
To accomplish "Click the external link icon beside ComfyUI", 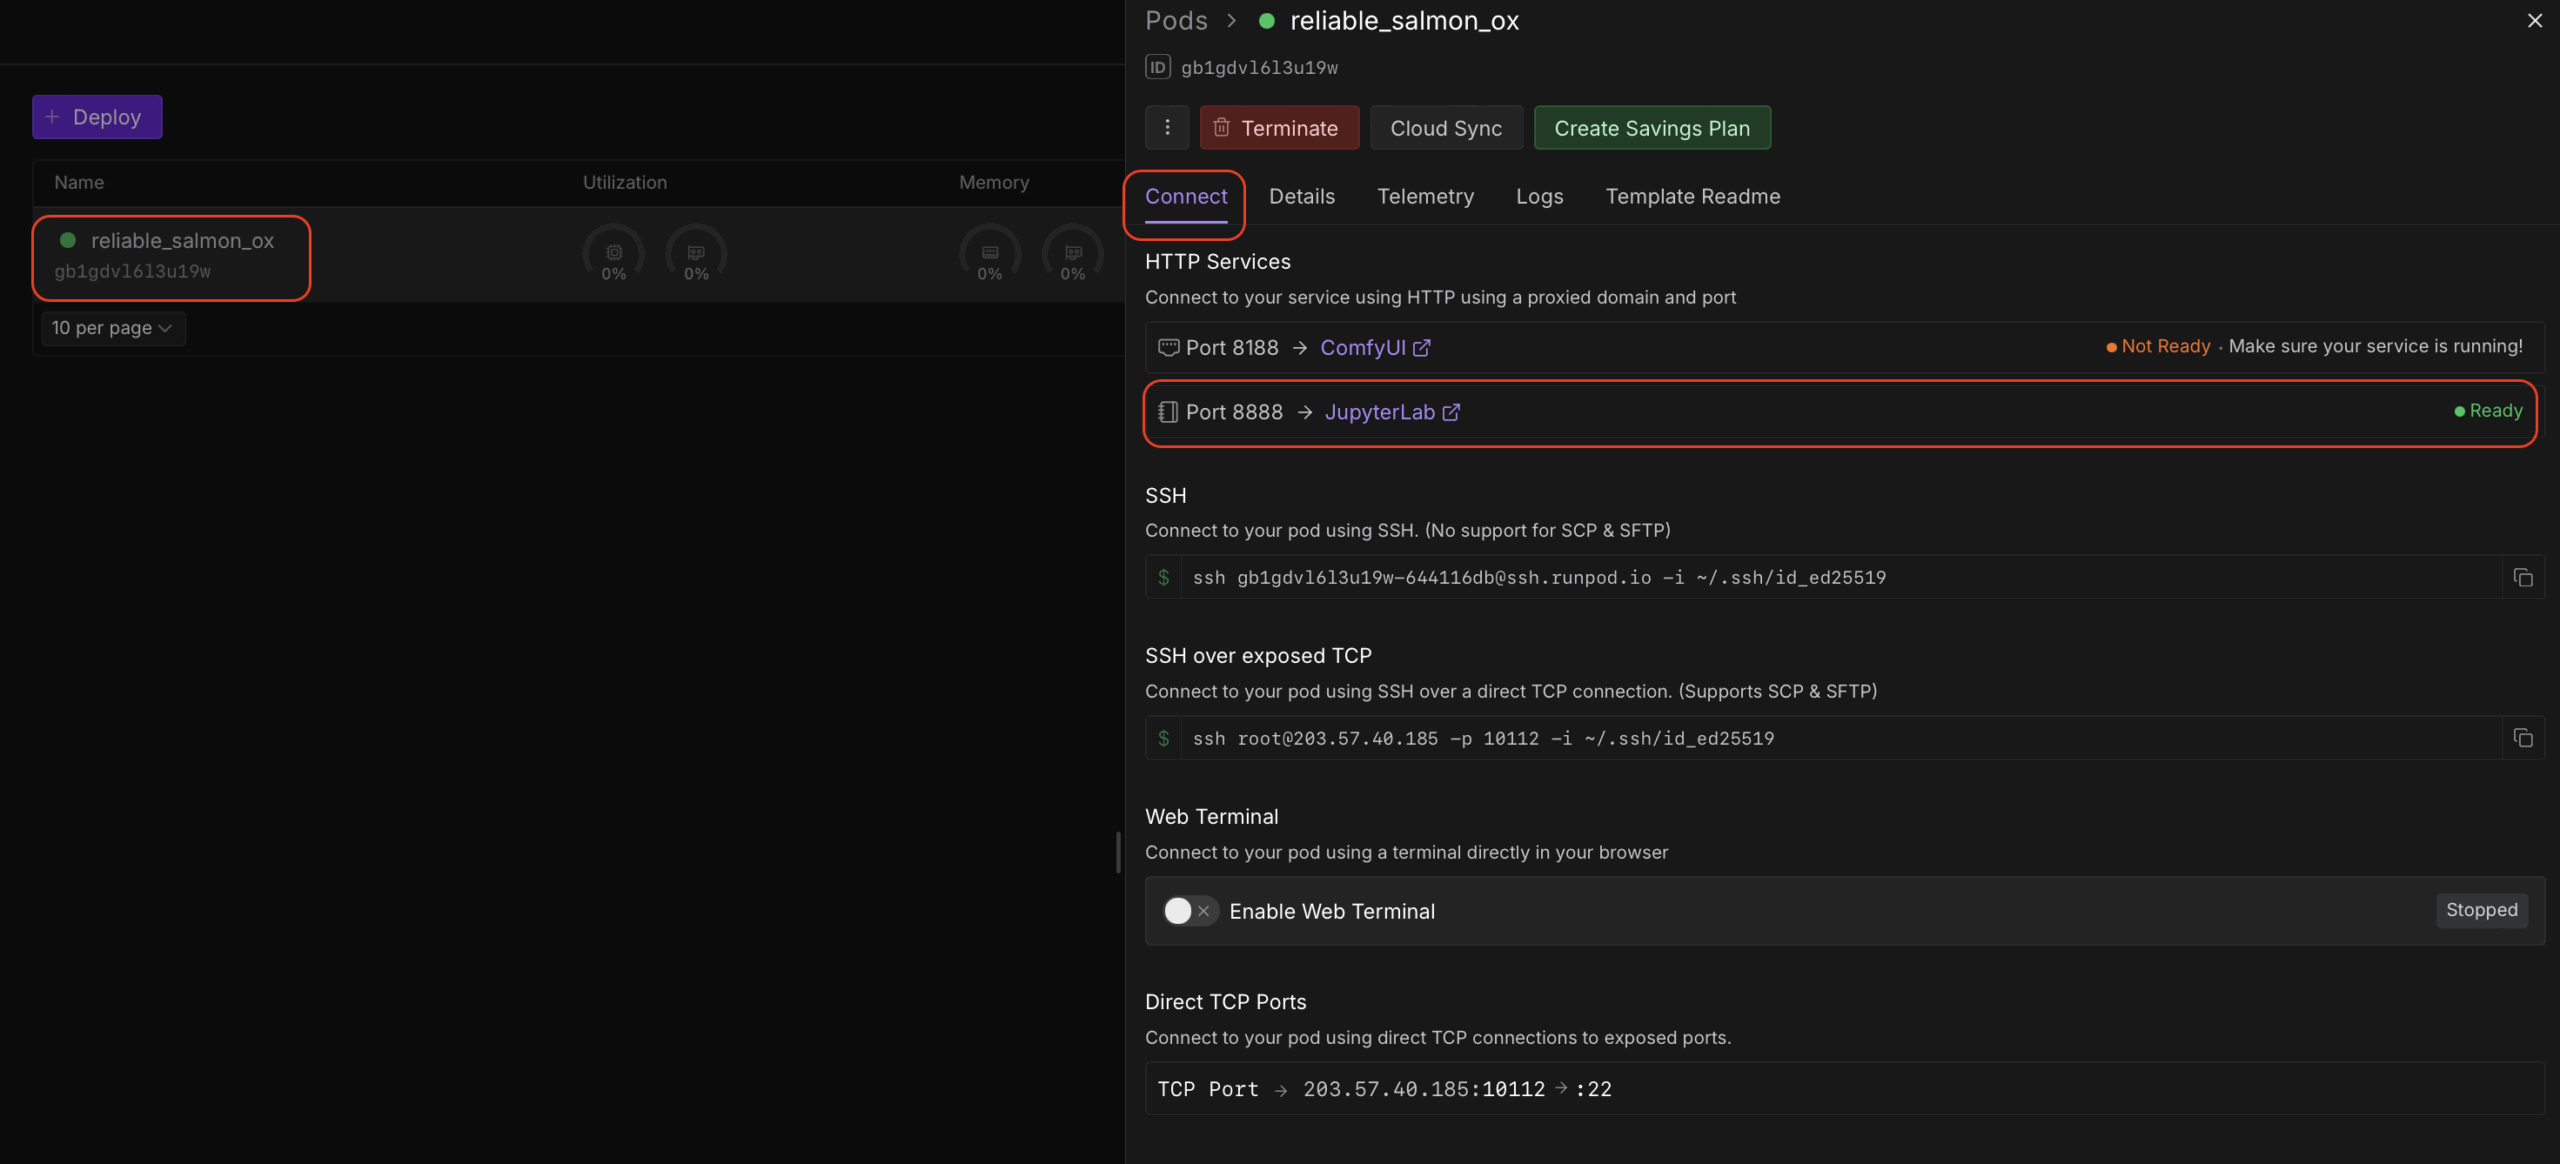I will coord(1422,347).
